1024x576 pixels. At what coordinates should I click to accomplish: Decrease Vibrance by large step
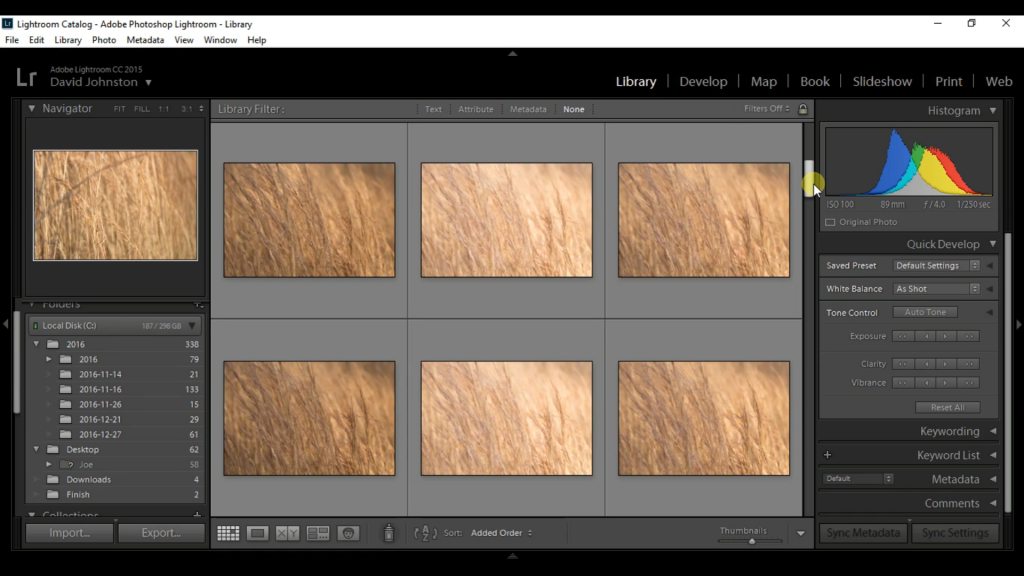[903, 383]
